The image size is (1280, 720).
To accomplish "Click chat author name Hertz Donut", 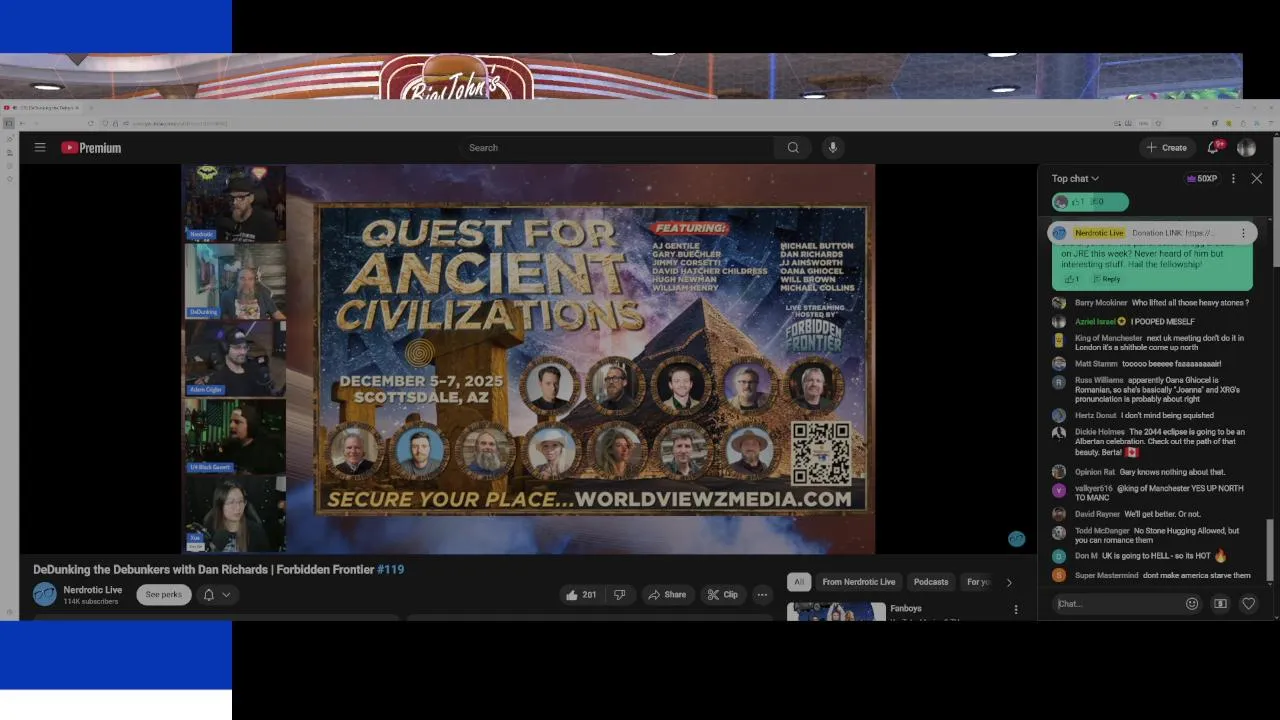I will (x=1095, y=415).
